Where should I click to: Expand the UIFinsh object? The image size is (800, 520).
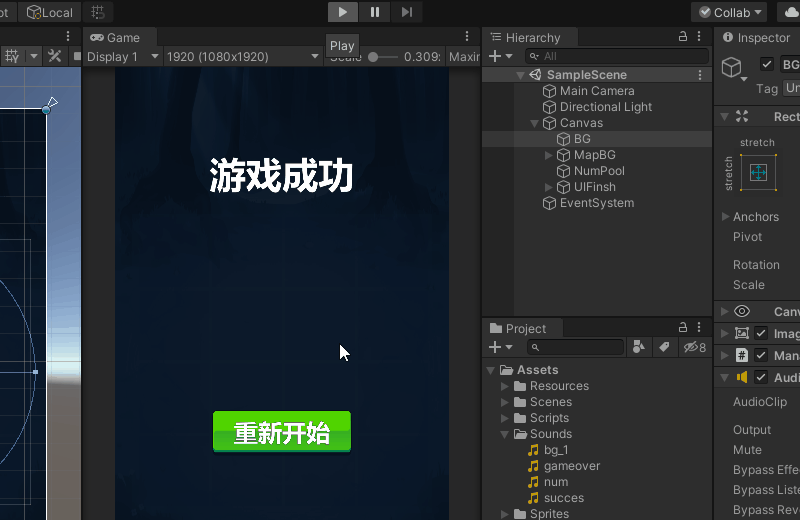pyautogui.click(x=548, y=187)
